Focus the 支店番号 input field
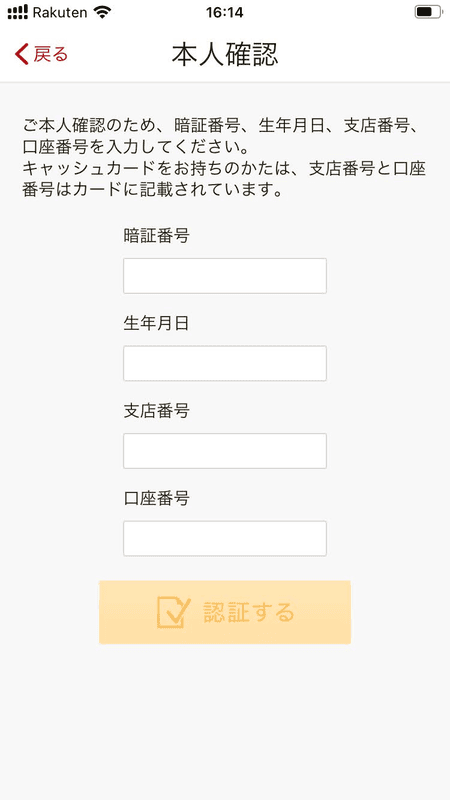This screenshot has width=450, height=800. point(225,451)
